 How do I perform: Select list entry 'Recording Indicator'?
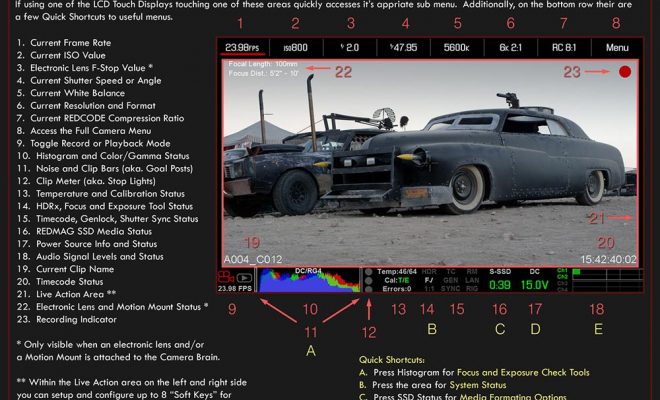(x=76, y=320)
